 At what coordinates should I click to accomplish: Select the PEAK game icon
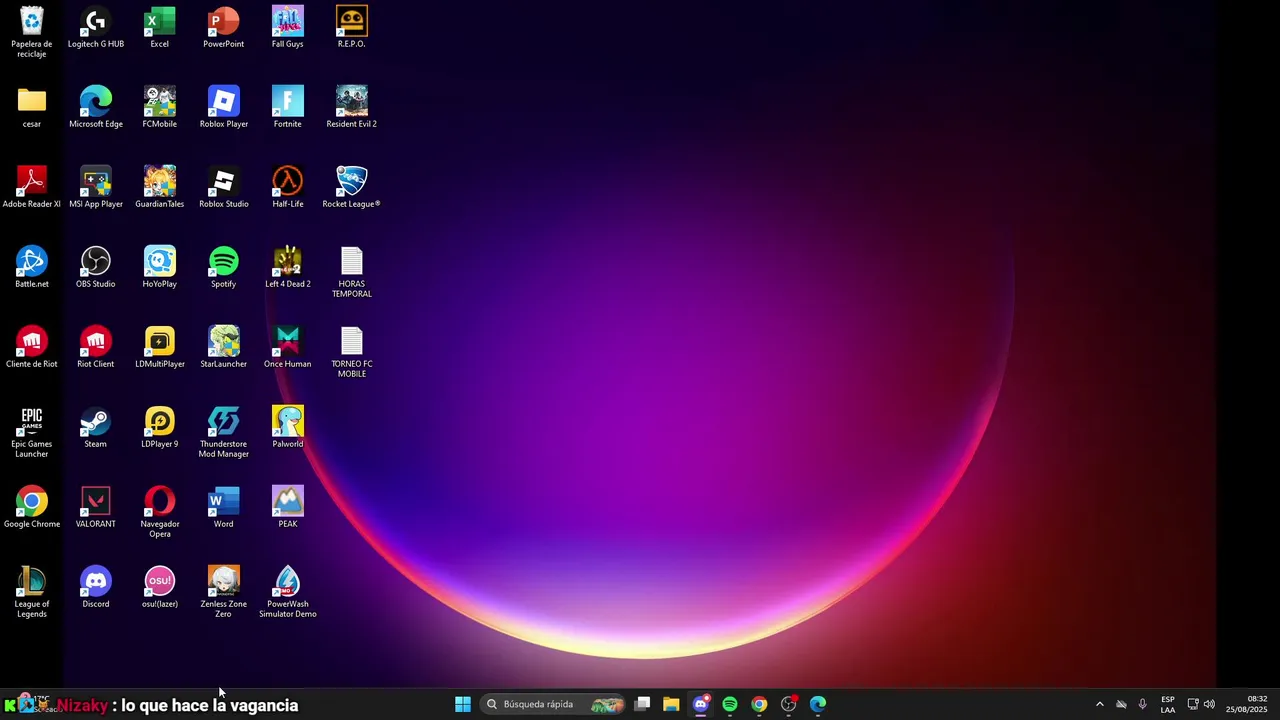288,507
